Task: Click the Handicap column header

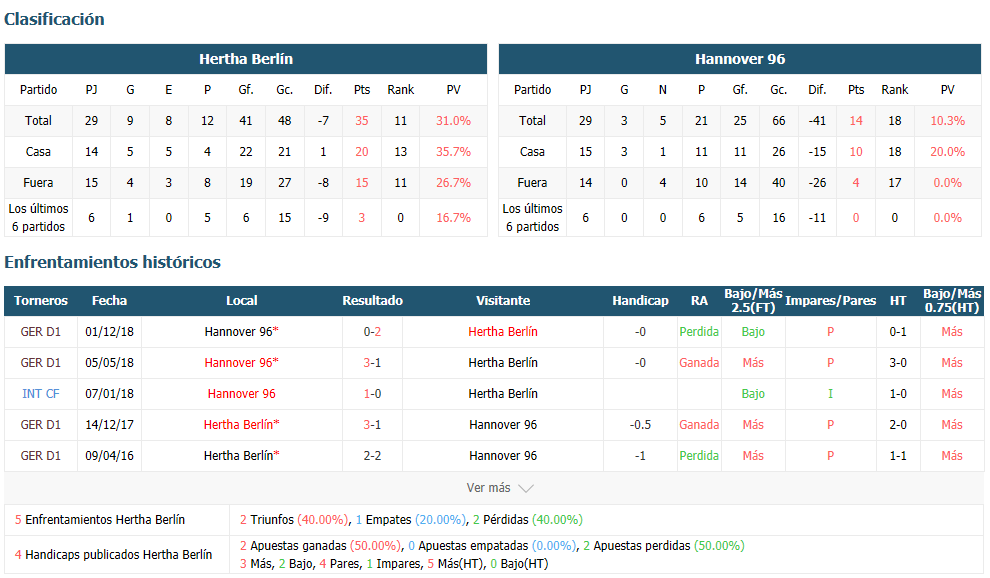Action: 640,301
